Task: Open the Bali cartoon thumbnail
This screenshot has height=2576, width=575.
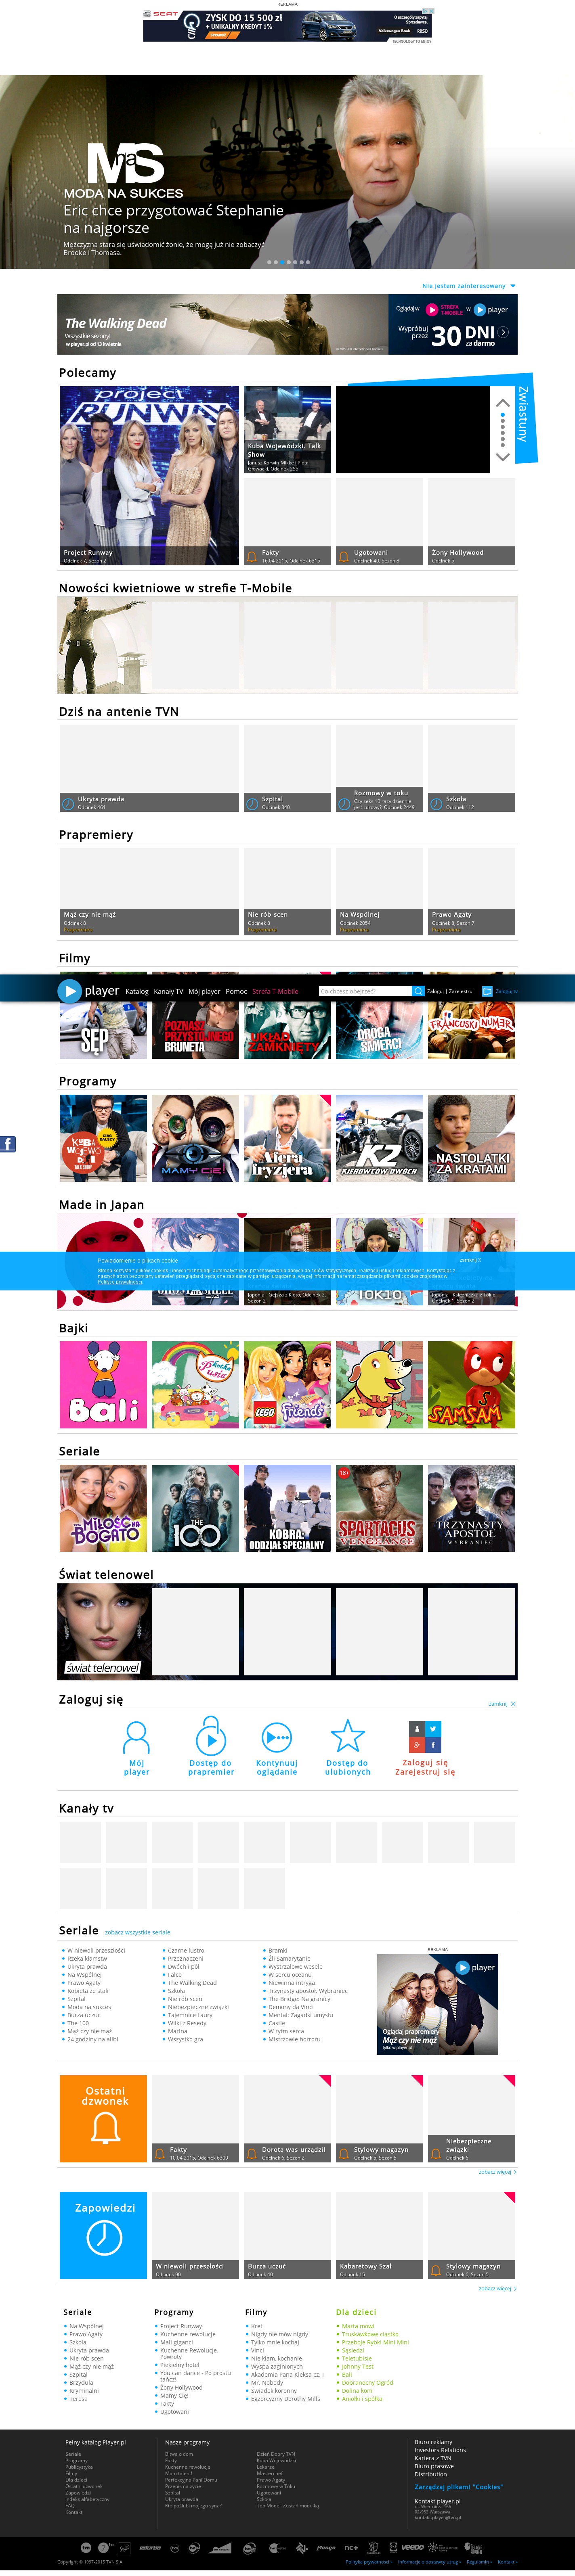Action: point(103,1384)
